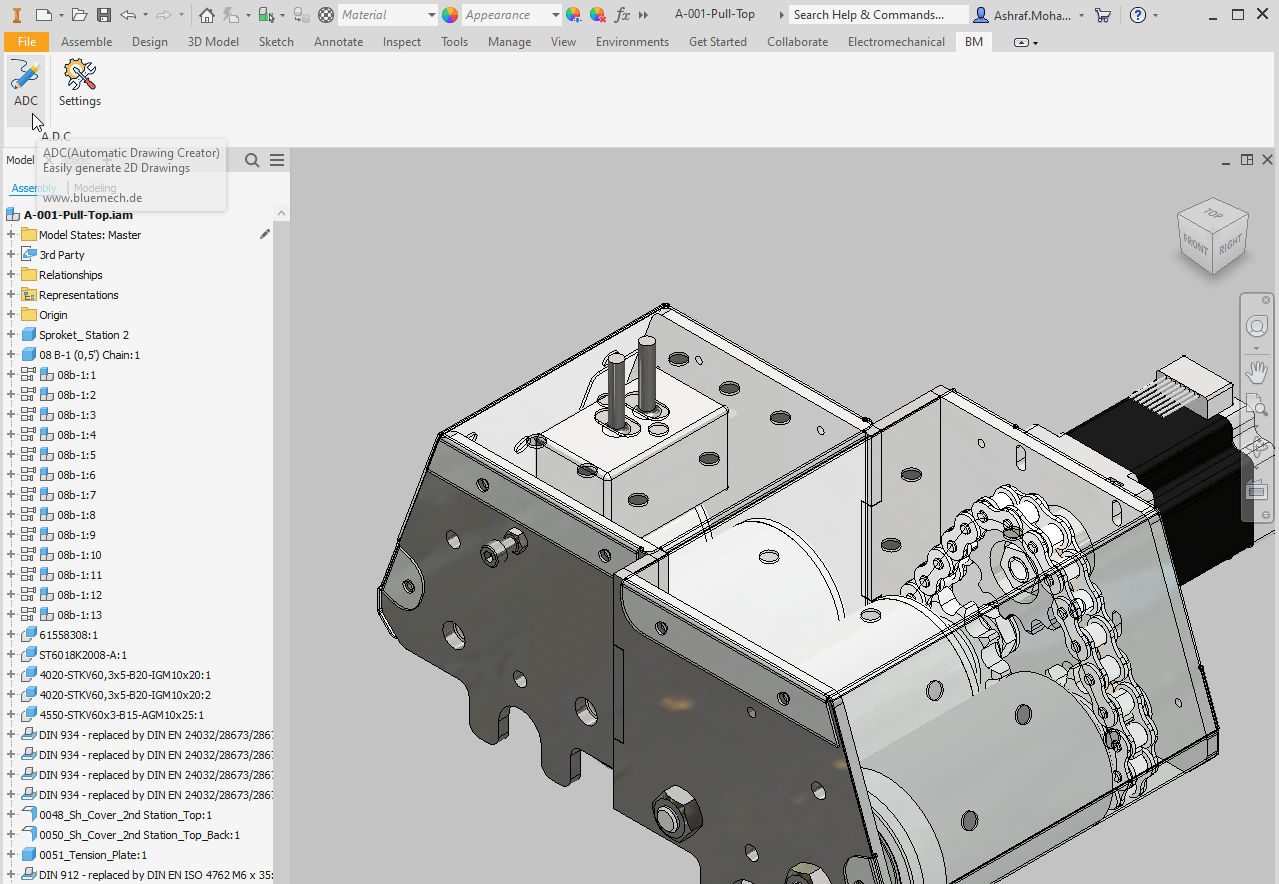Click the color wheel appearance swatch
The image size is (1279, 884).
click(450, 15)
